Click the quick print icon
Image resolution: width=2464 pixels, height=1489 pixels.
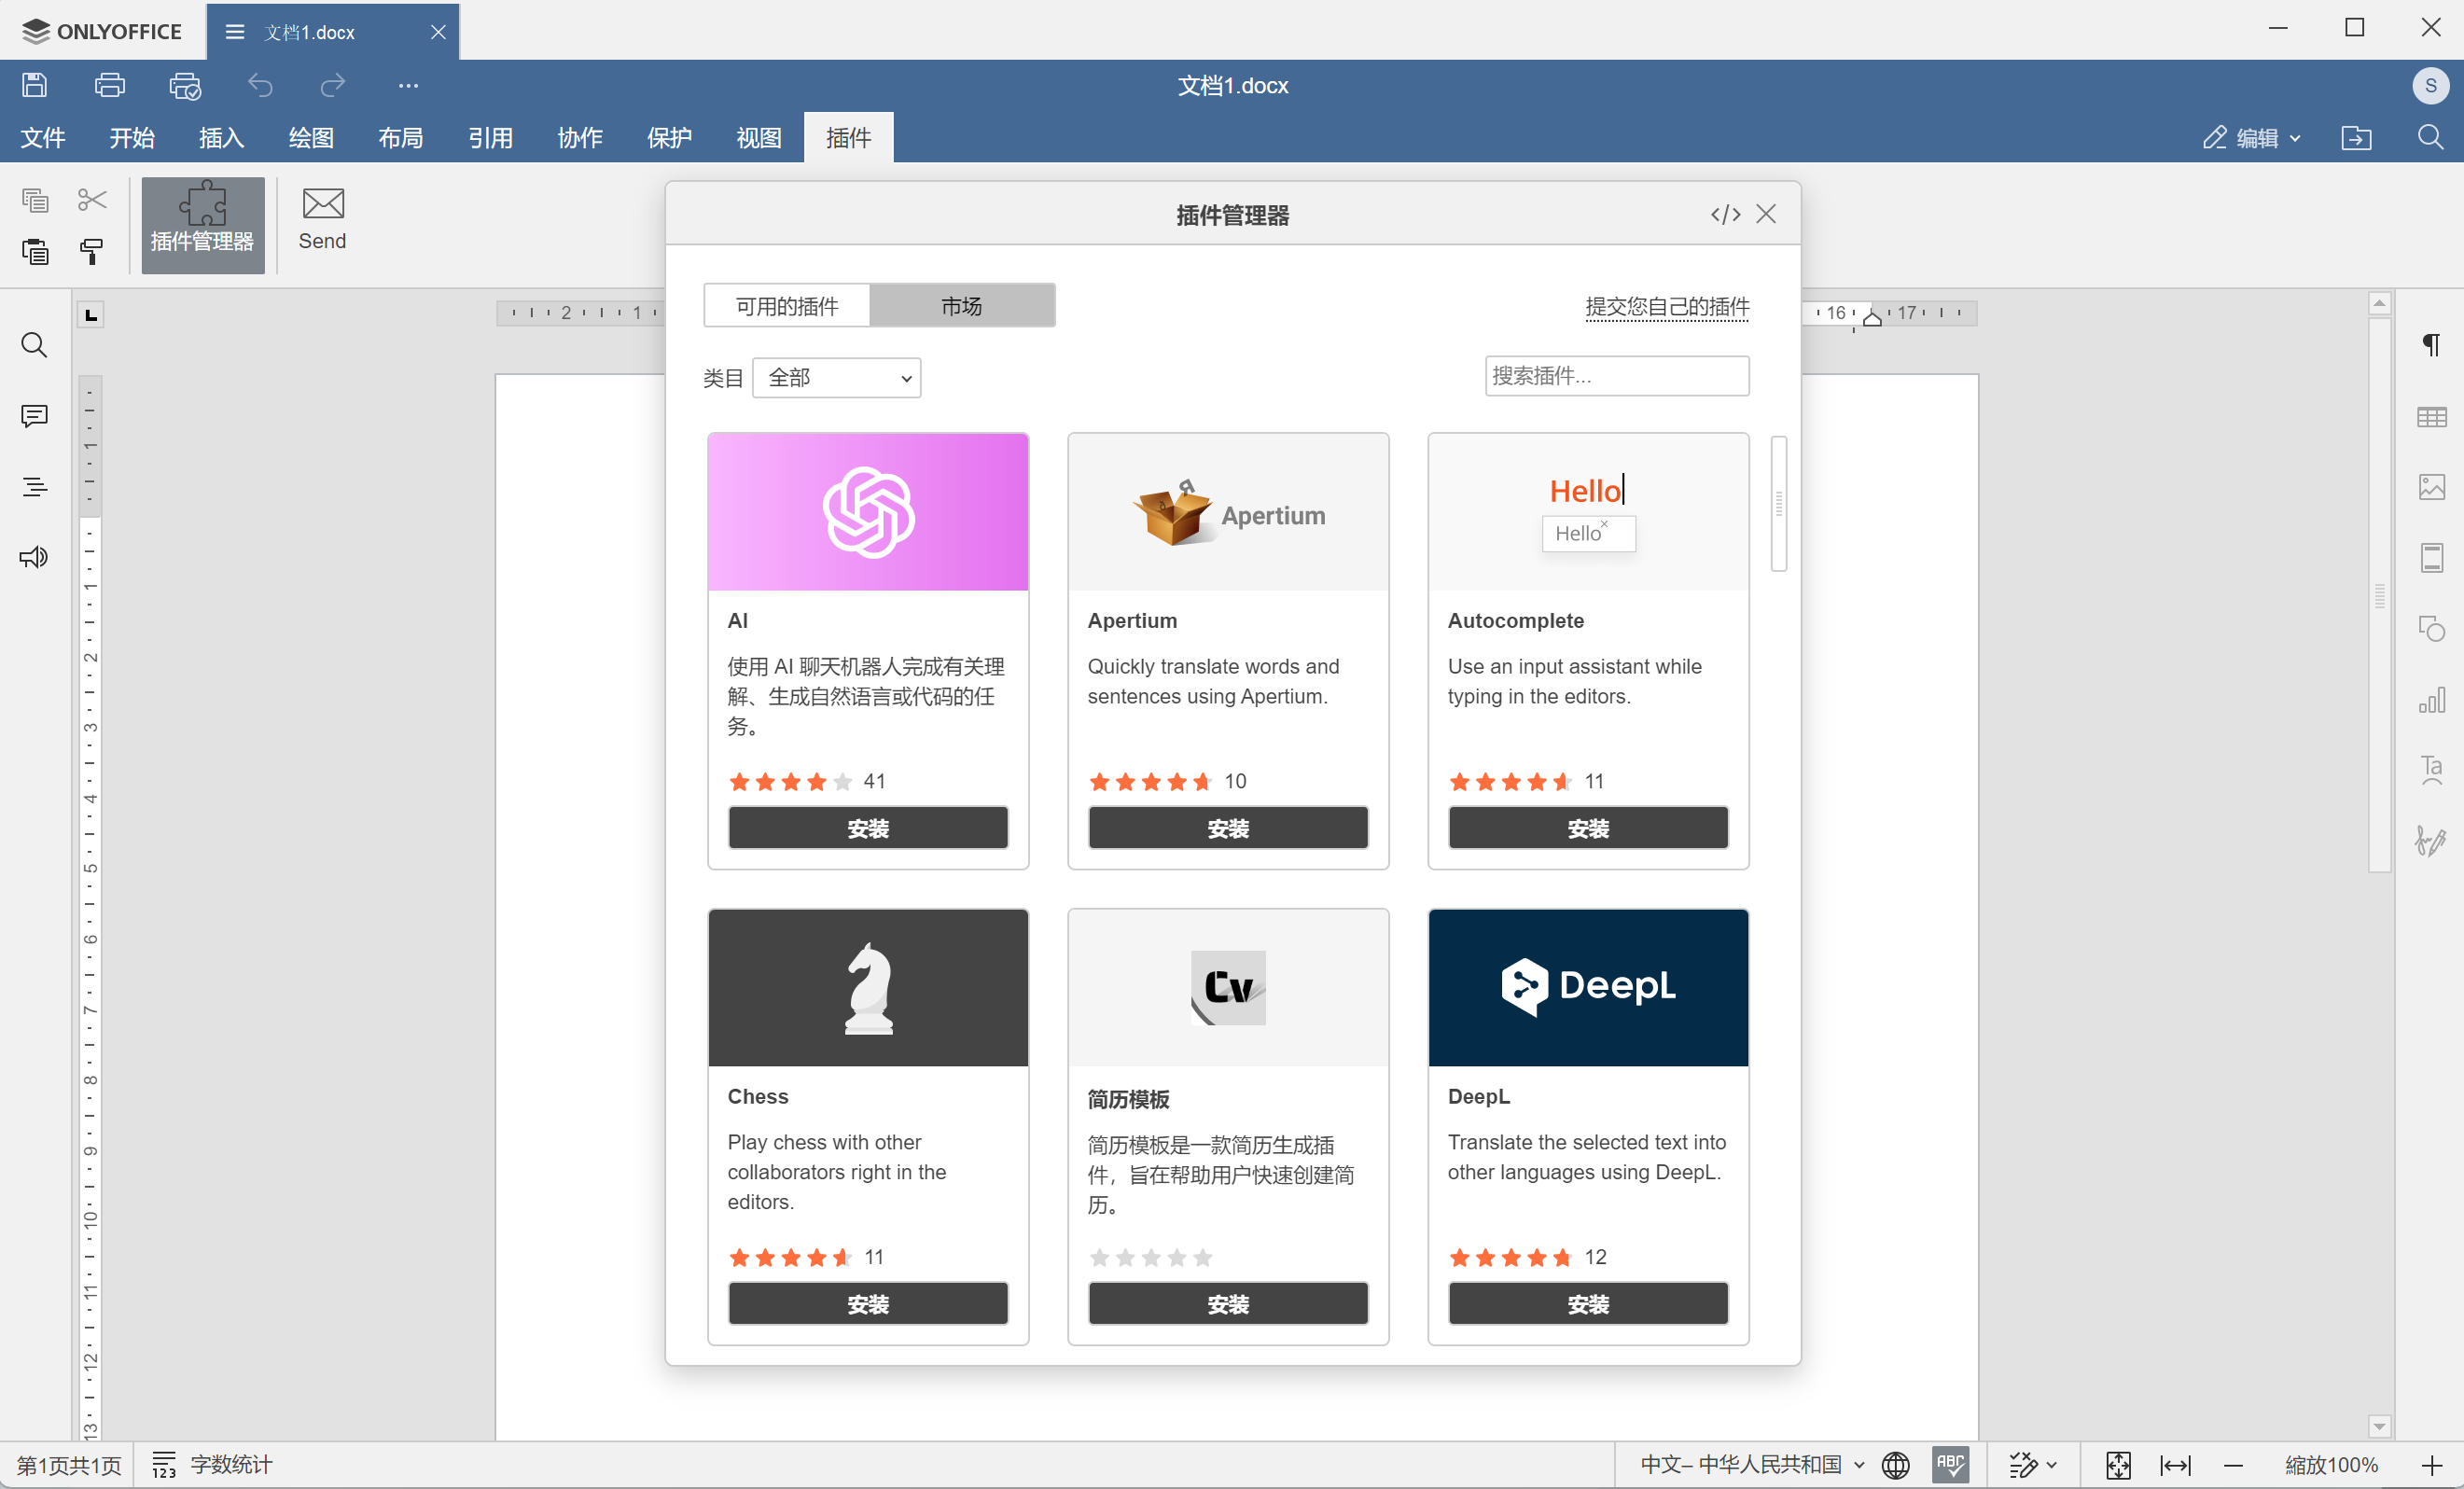point(185,86)
